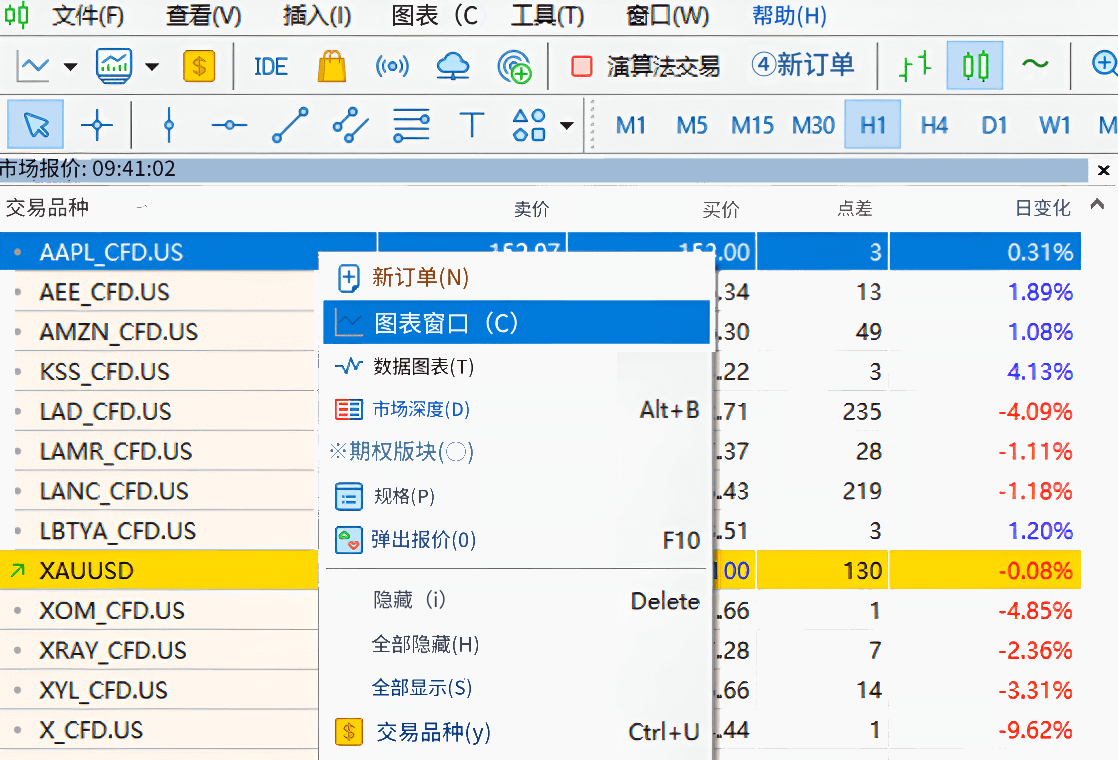
Task: Expand the shapes tool dropdown arrow
Action: (567, 126)
